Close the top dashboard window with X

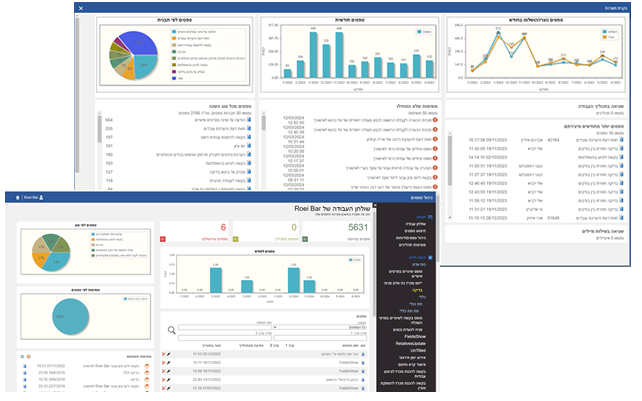[81, 7]
